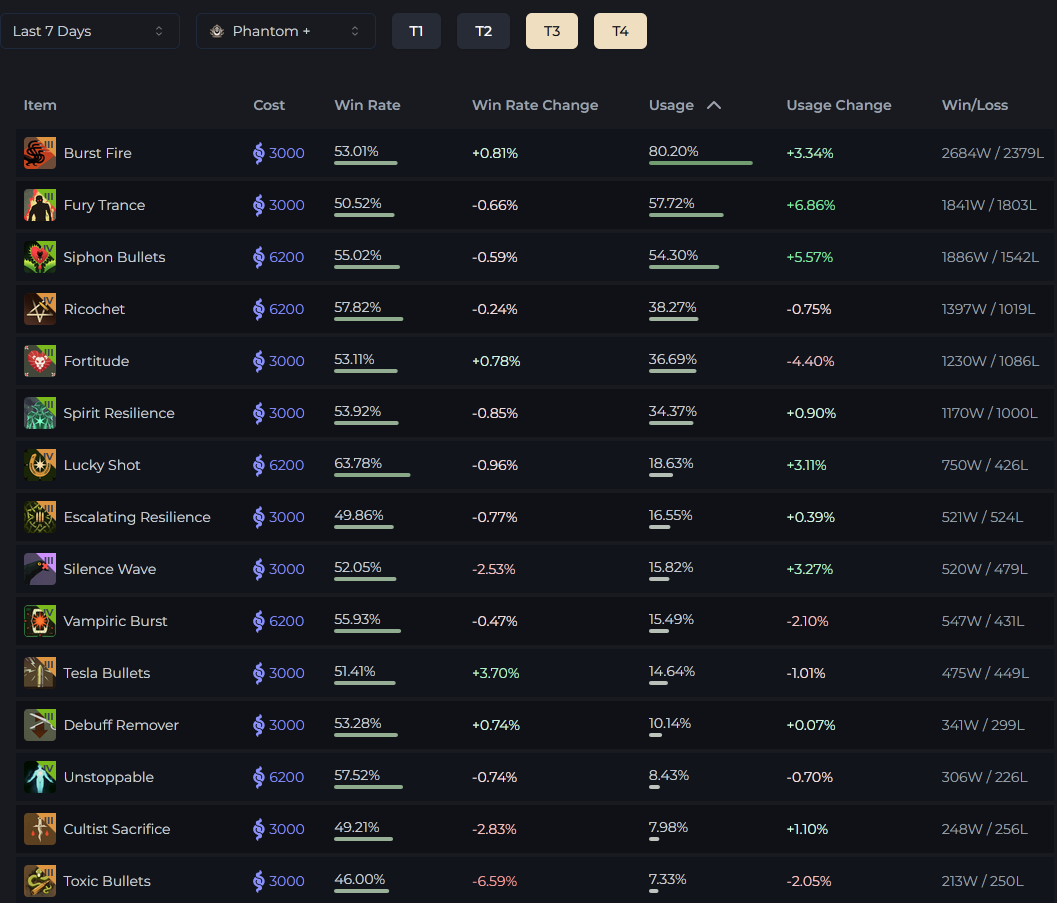The width and height of the screenshot is (1057, 903).
Task: Click the soul currency icon in Ricochet row
Action: pyautogui.click(x=259, y=309)
